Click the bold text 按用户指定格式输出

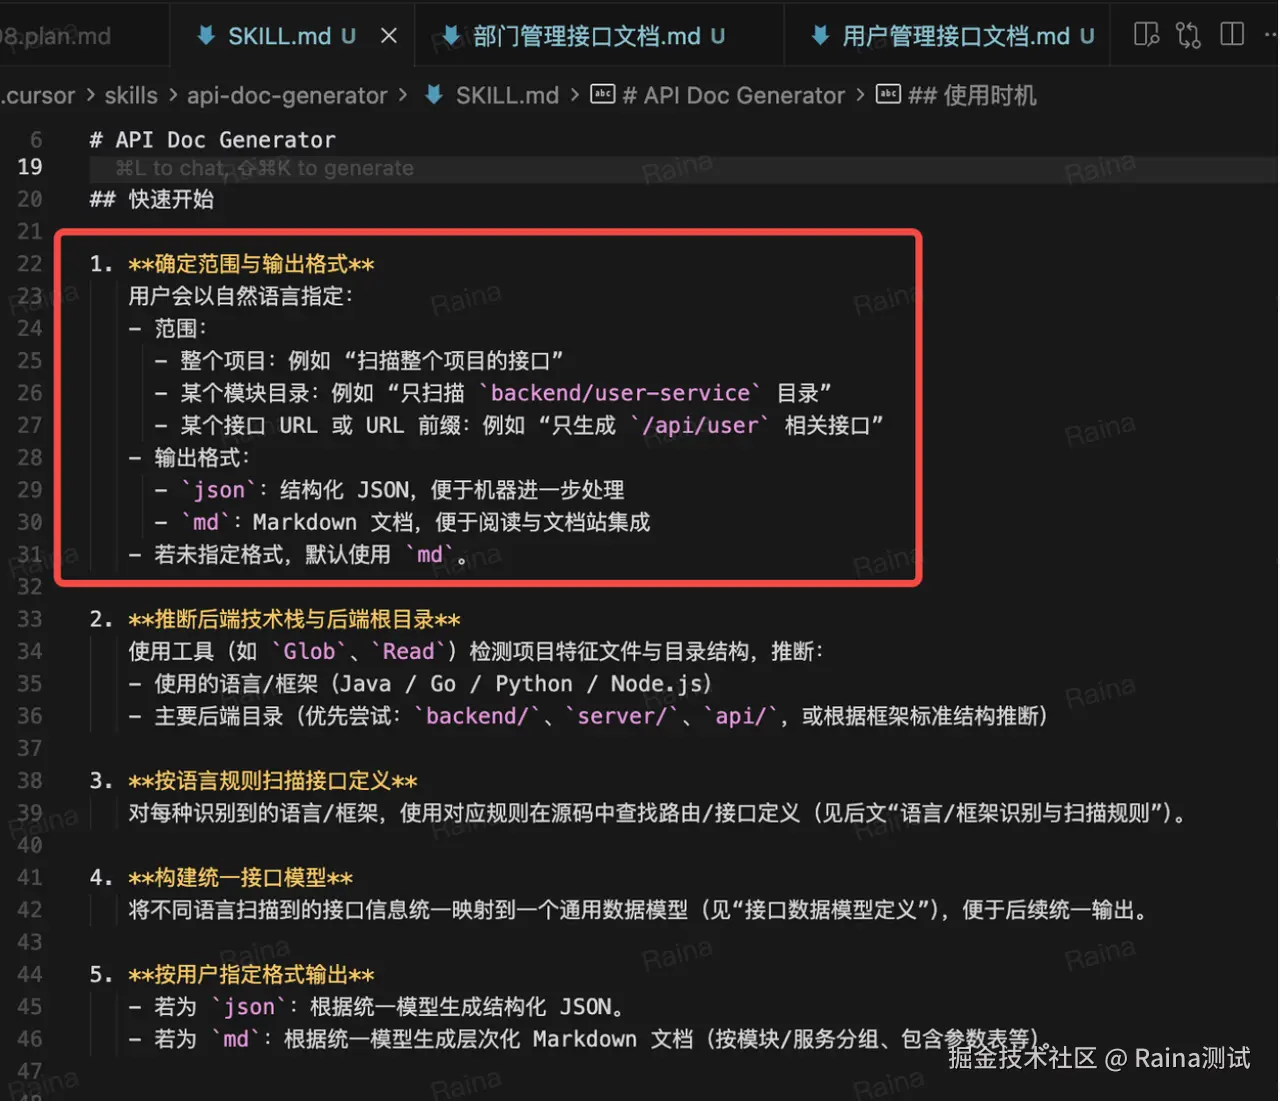[251, 975]
